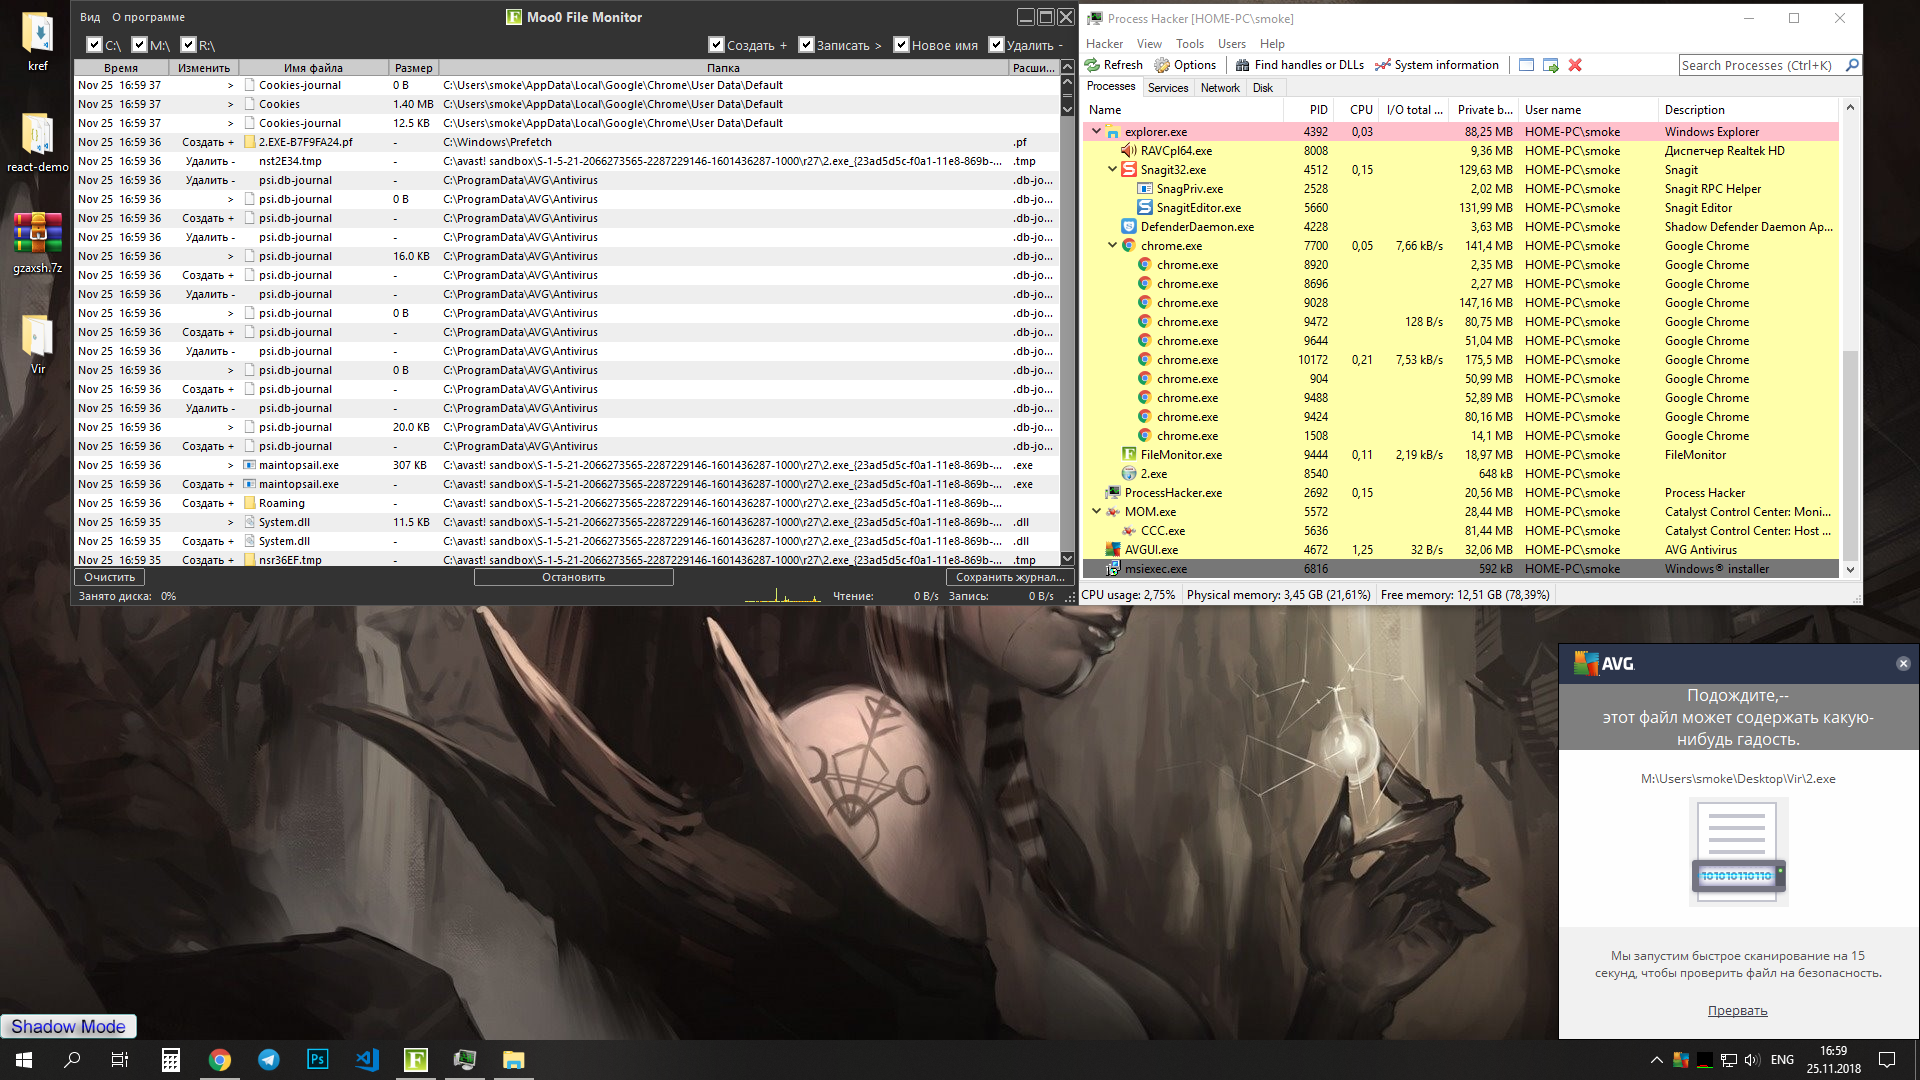
Task: Click the find window and thread icon
Action: tap(1551, 65)
